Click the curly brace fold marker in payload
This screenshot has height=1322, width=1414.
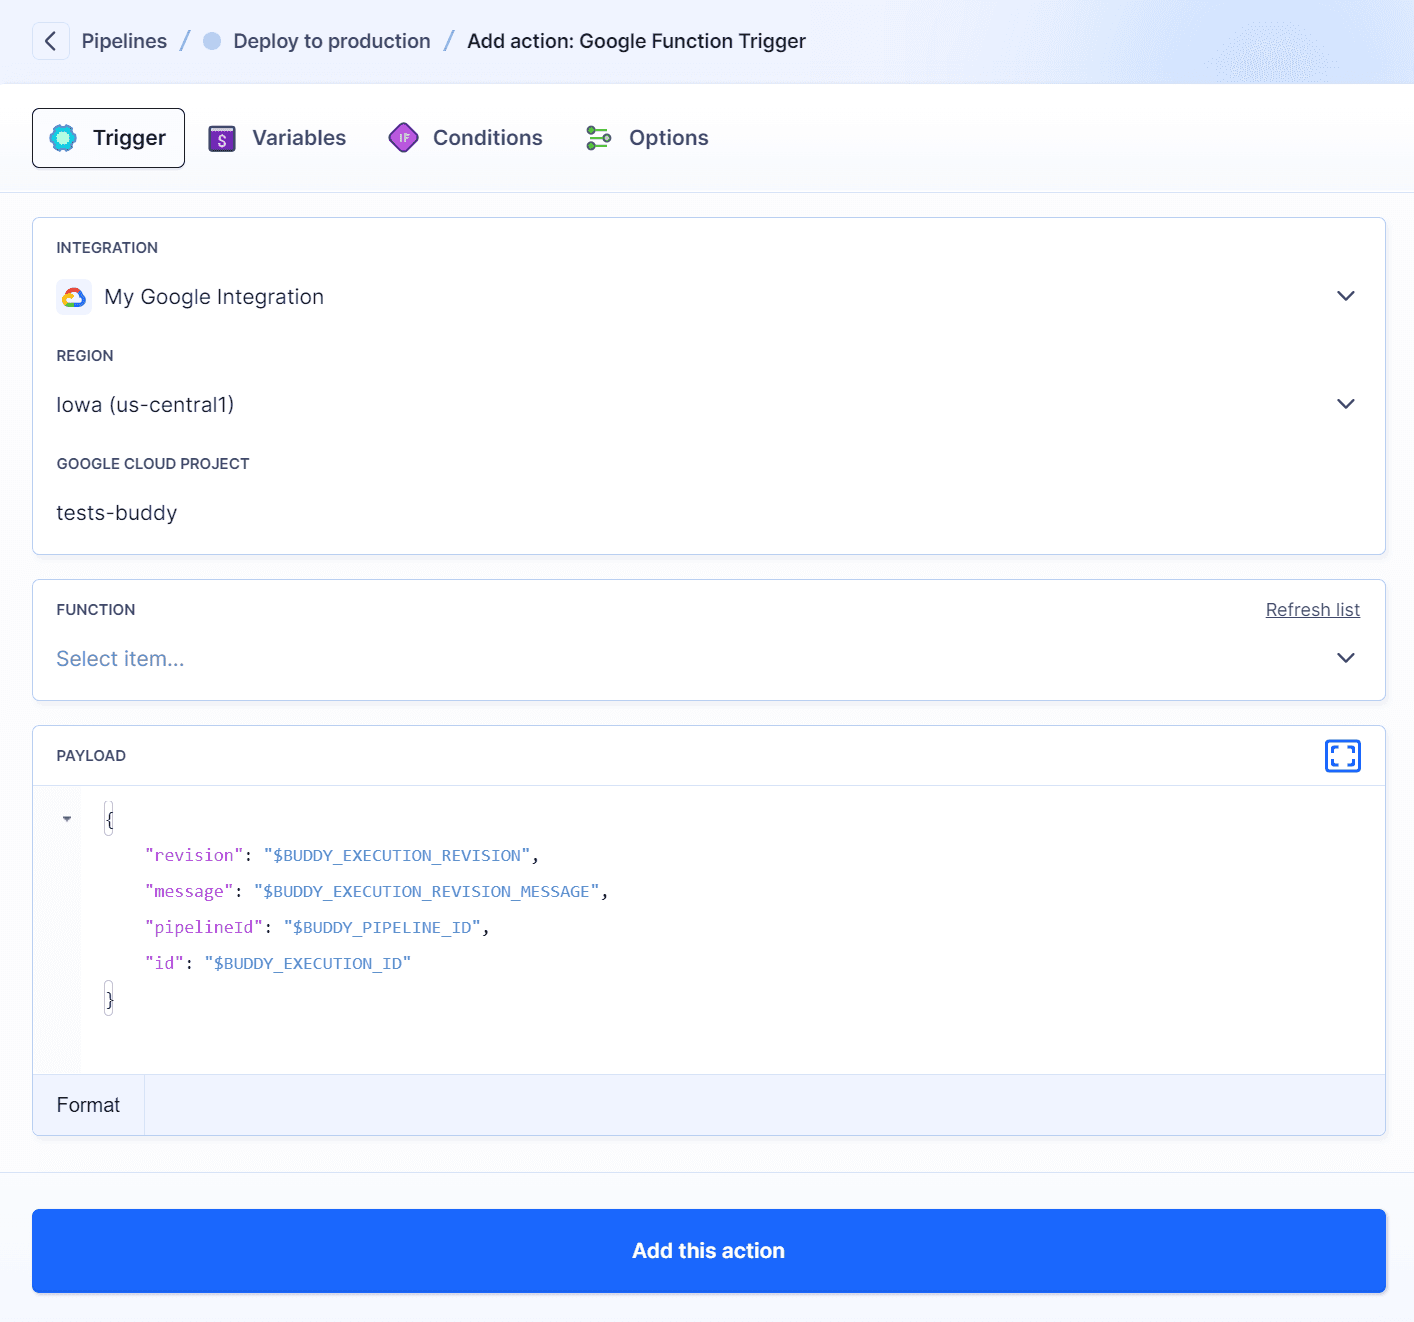coord(108,818)
